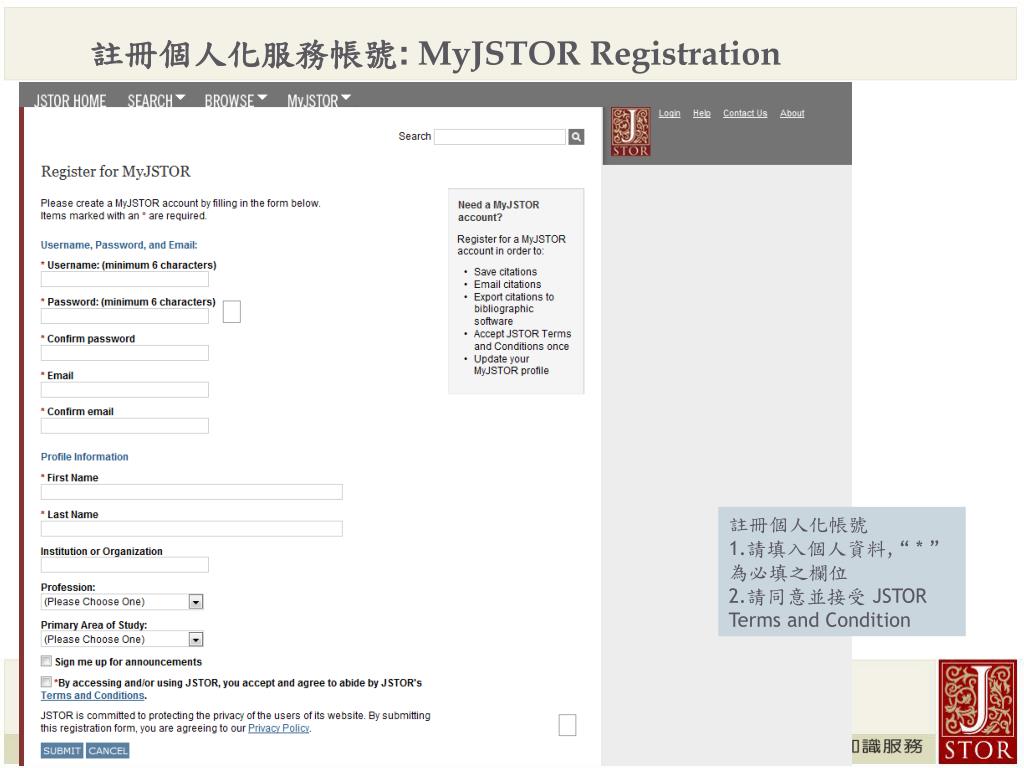Viewport: 1024px width, 768px height.
Task: Click the JSTOR logo in header
Action: pos(630,132)
